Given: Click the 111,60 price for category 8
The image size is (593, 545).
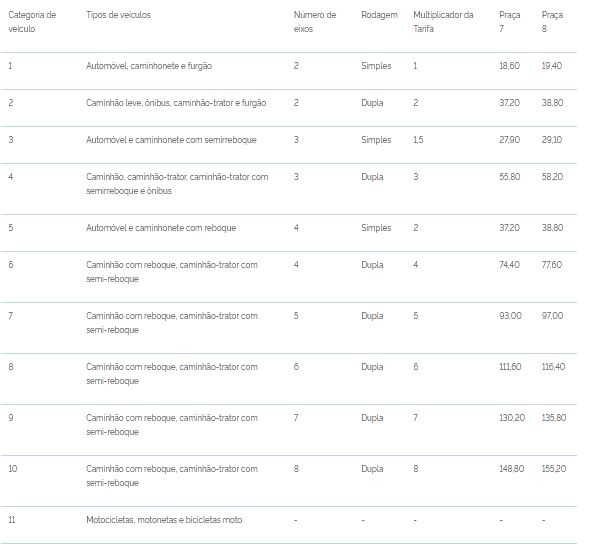Looking at the screenshot, I should (x=510, y=367).
